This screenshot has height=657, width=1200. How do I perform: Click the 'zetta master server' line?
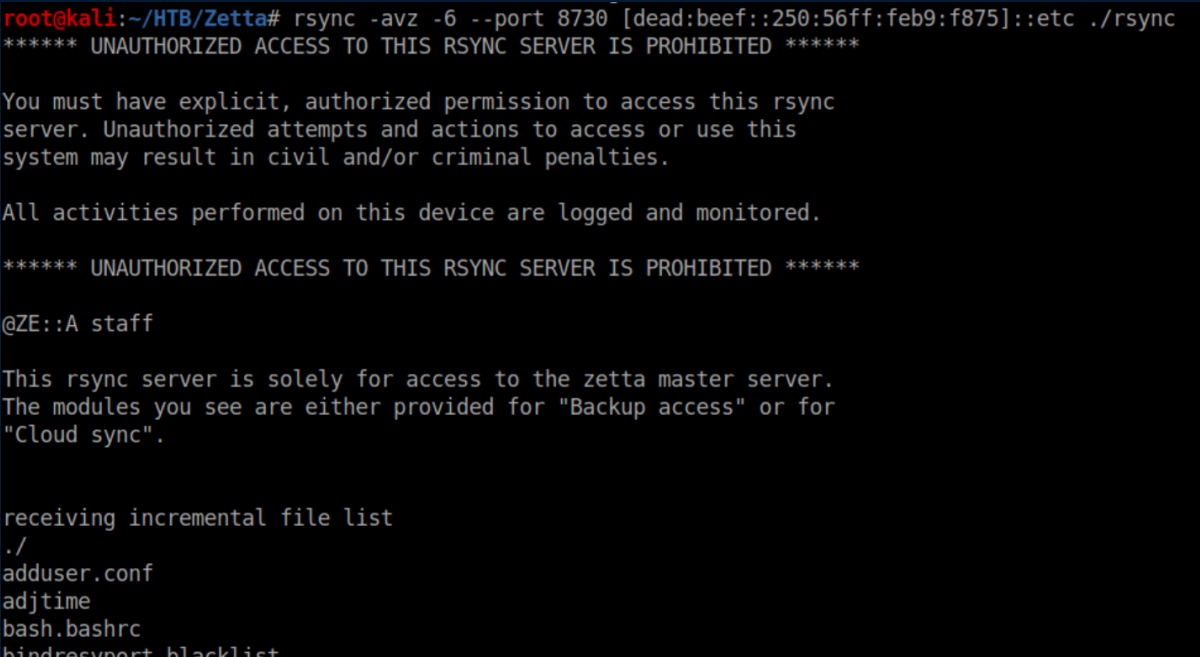pyautogui.click(x=418, y=380)
